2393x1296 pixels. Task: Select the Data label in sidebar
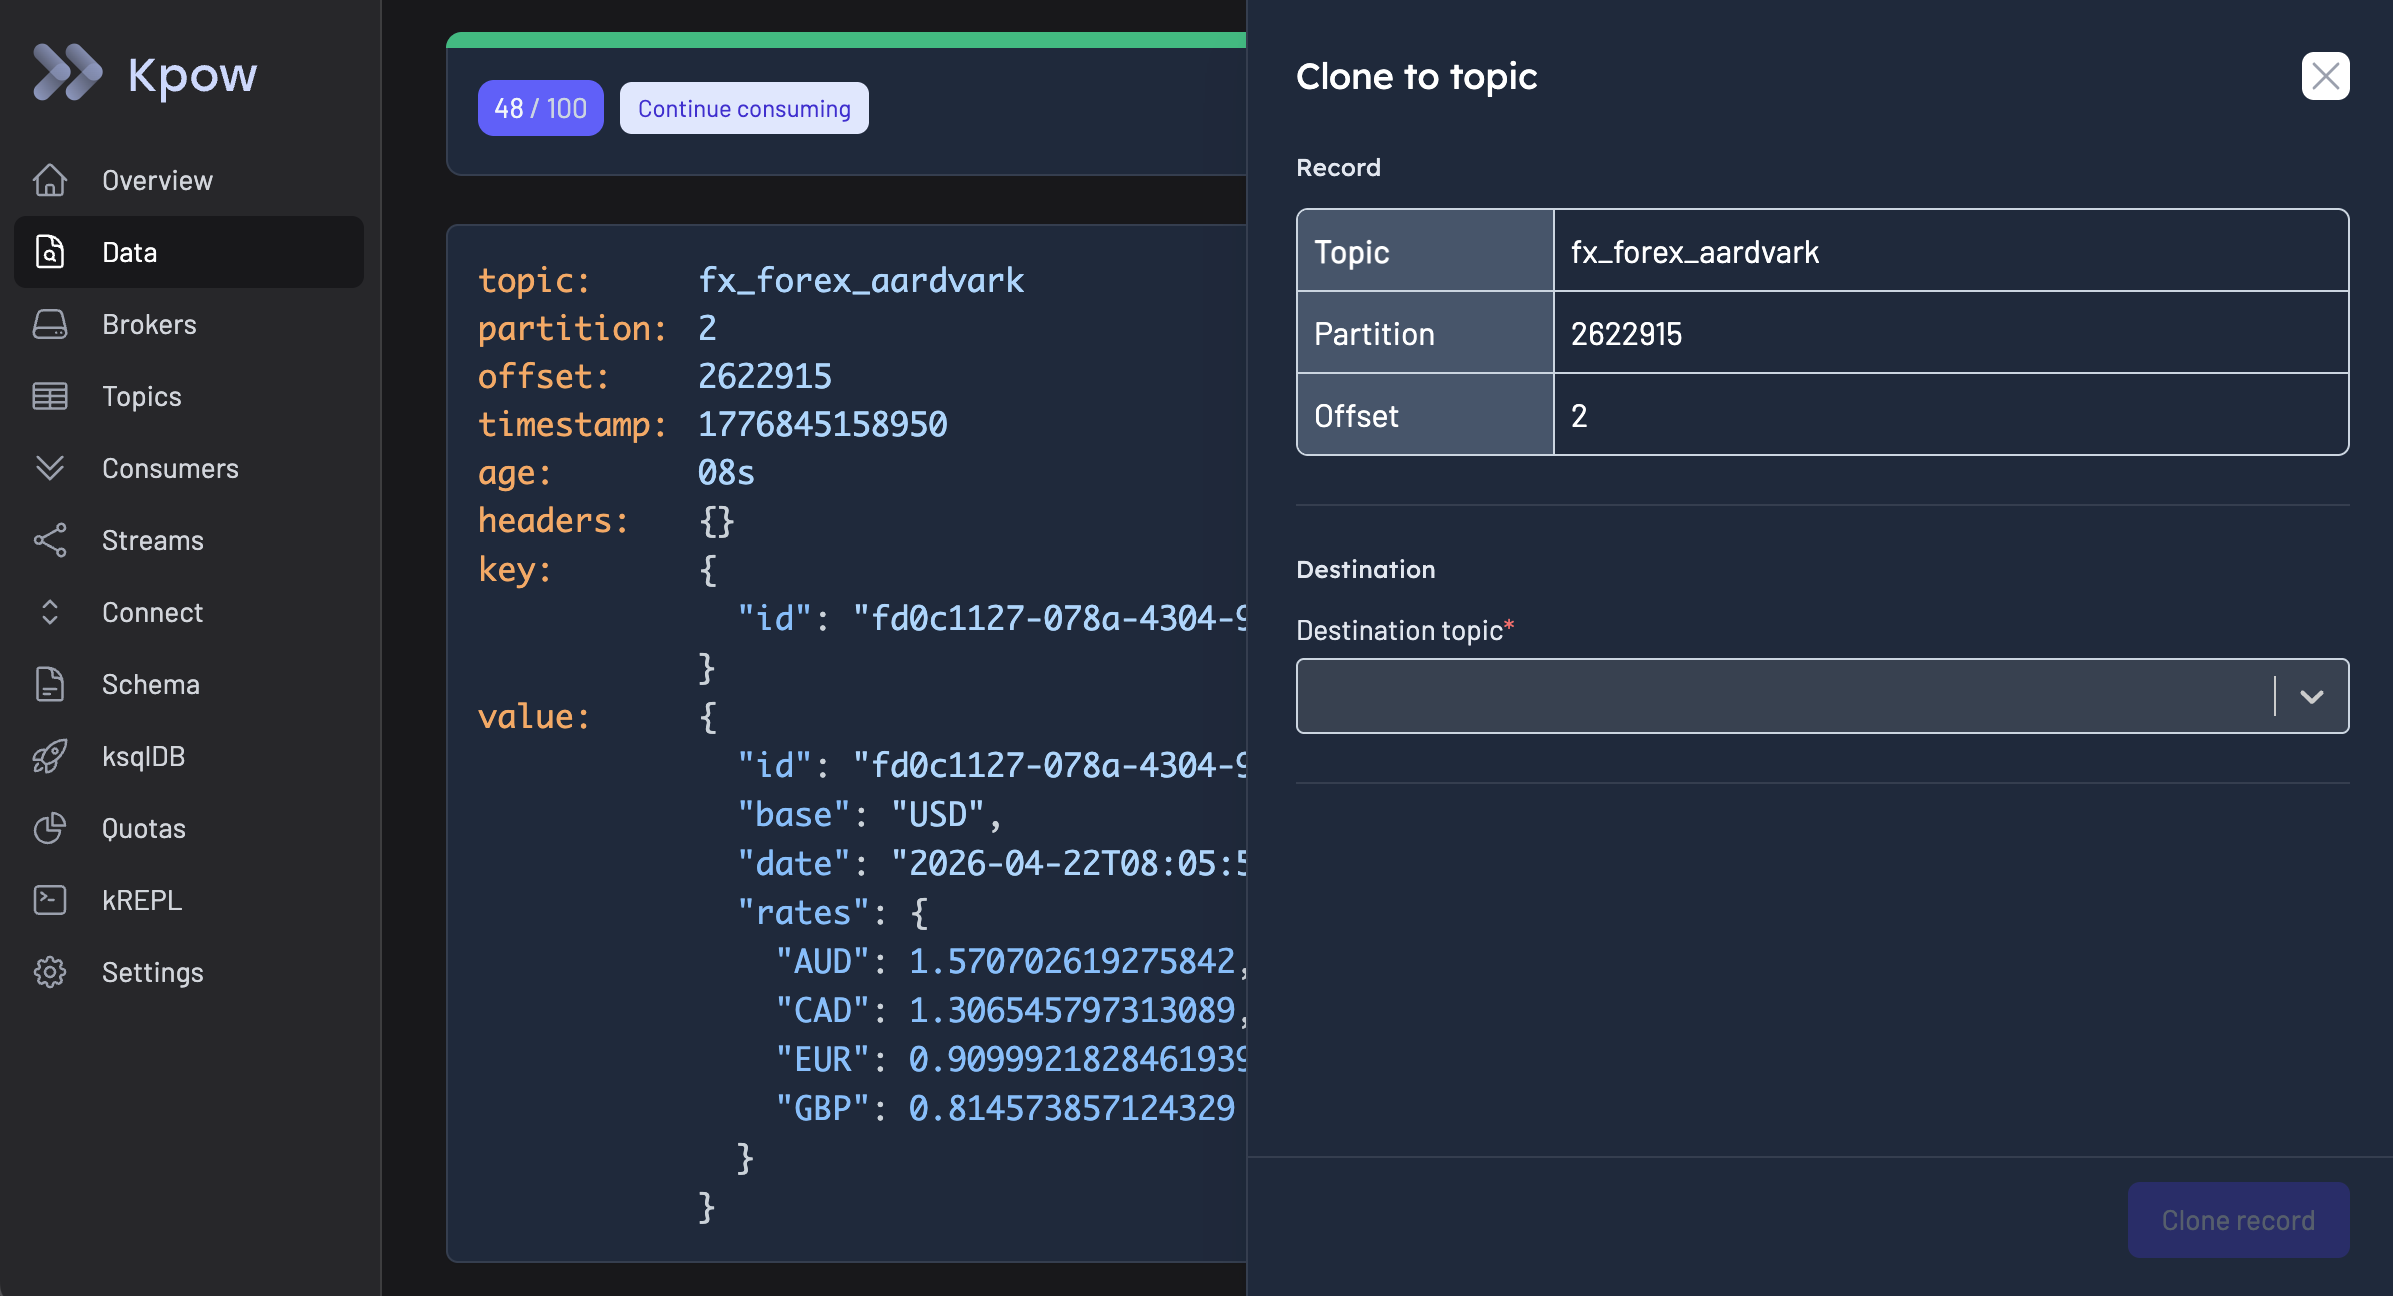(129, 252)
